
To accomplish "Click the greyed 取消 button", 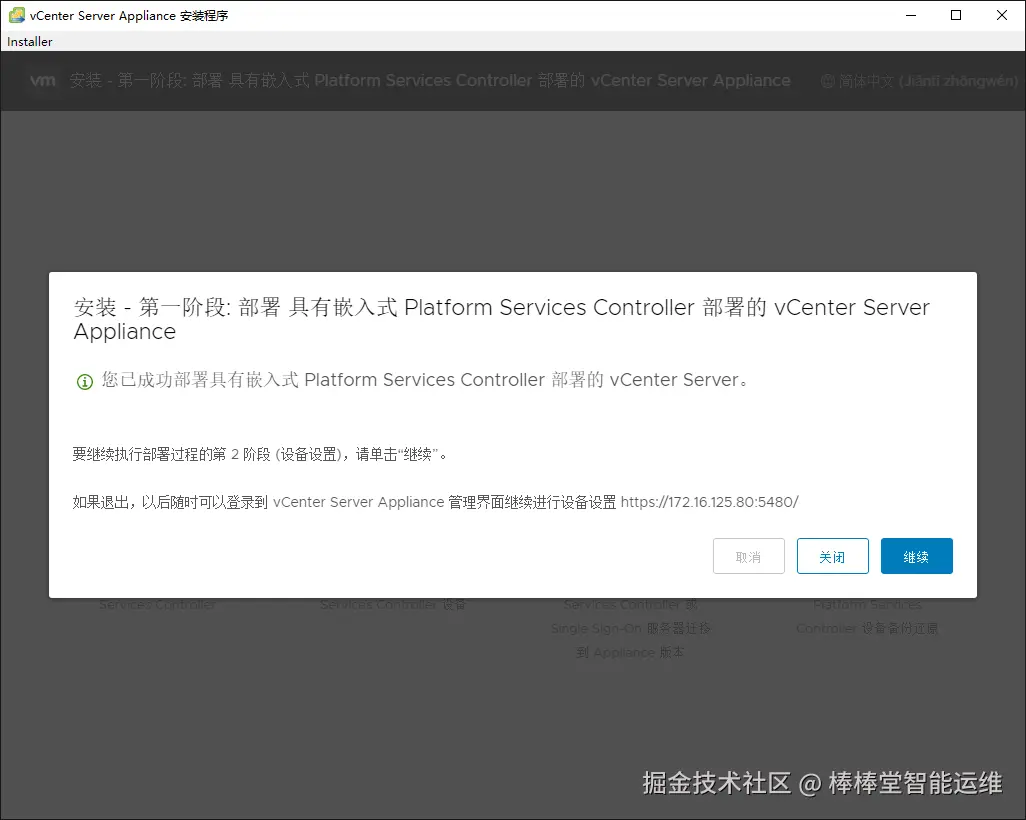I will (x=749, y=556).
